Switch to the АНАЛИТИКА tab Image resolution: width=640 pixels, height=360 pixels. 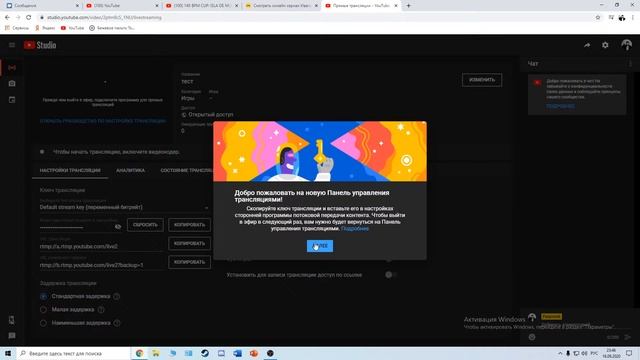[130, 170]
